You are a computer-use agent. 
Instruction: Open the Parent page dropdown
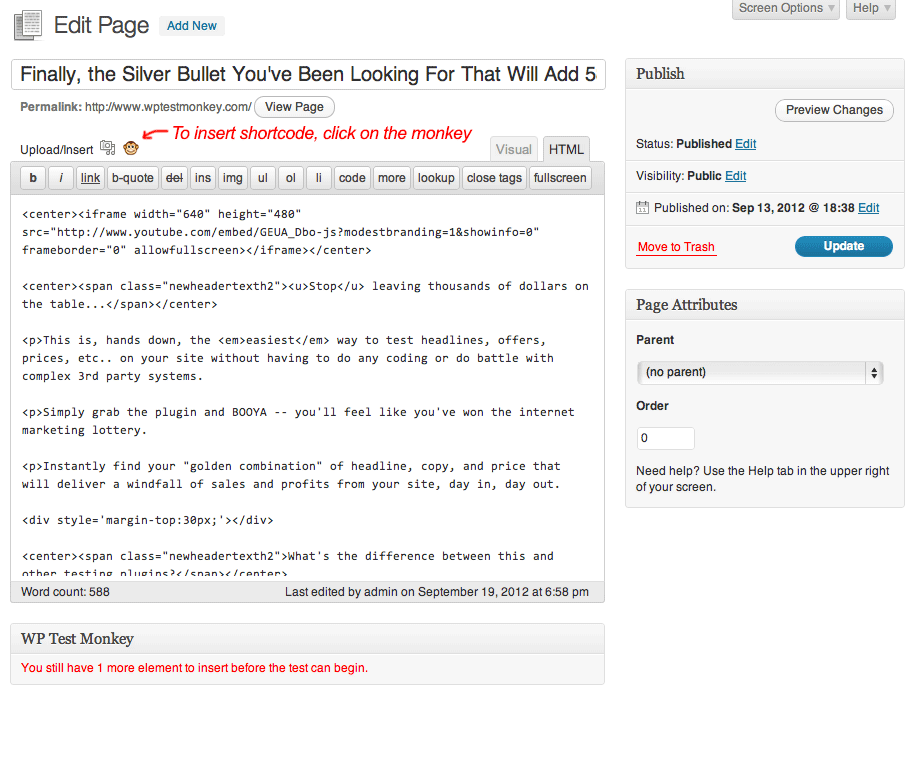pos(760,372)
